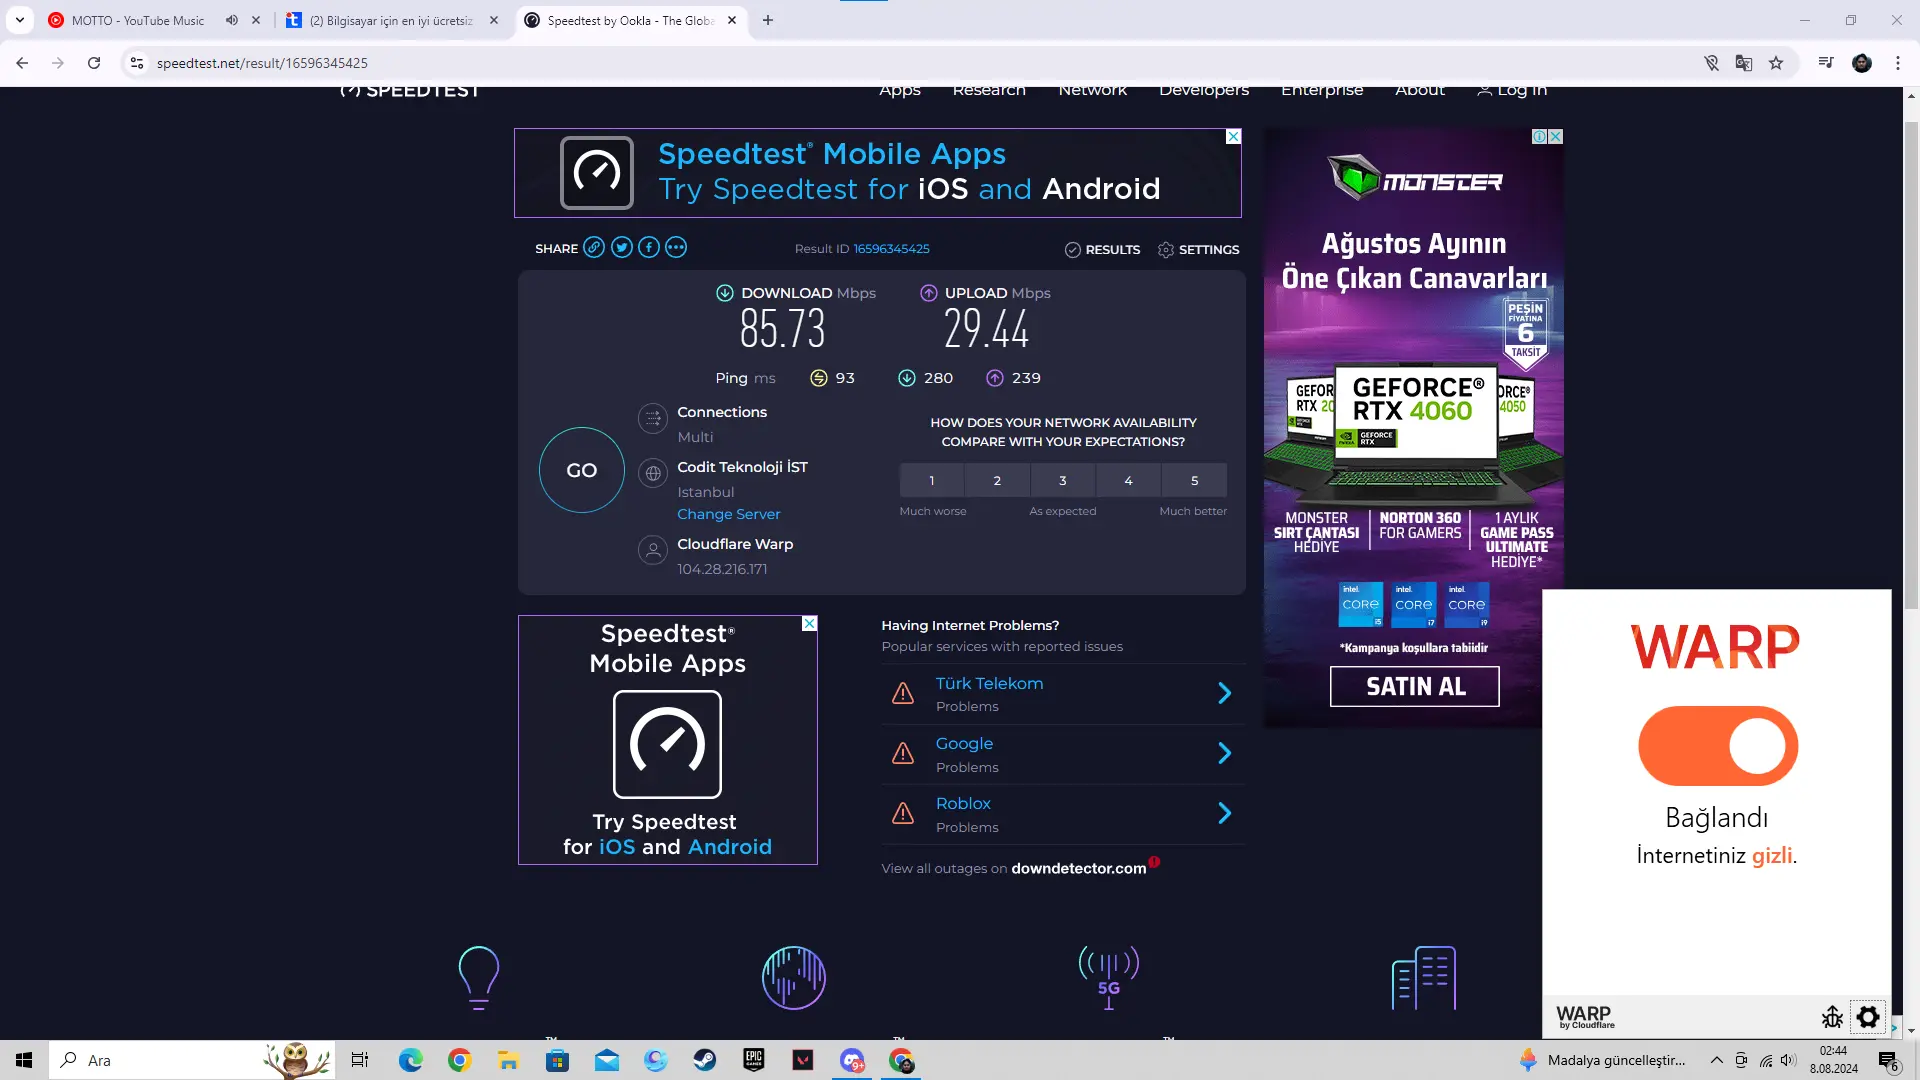1920x1080 pixels.
Task: Open the Chrome profile avatar
Action: (1862, 63)
